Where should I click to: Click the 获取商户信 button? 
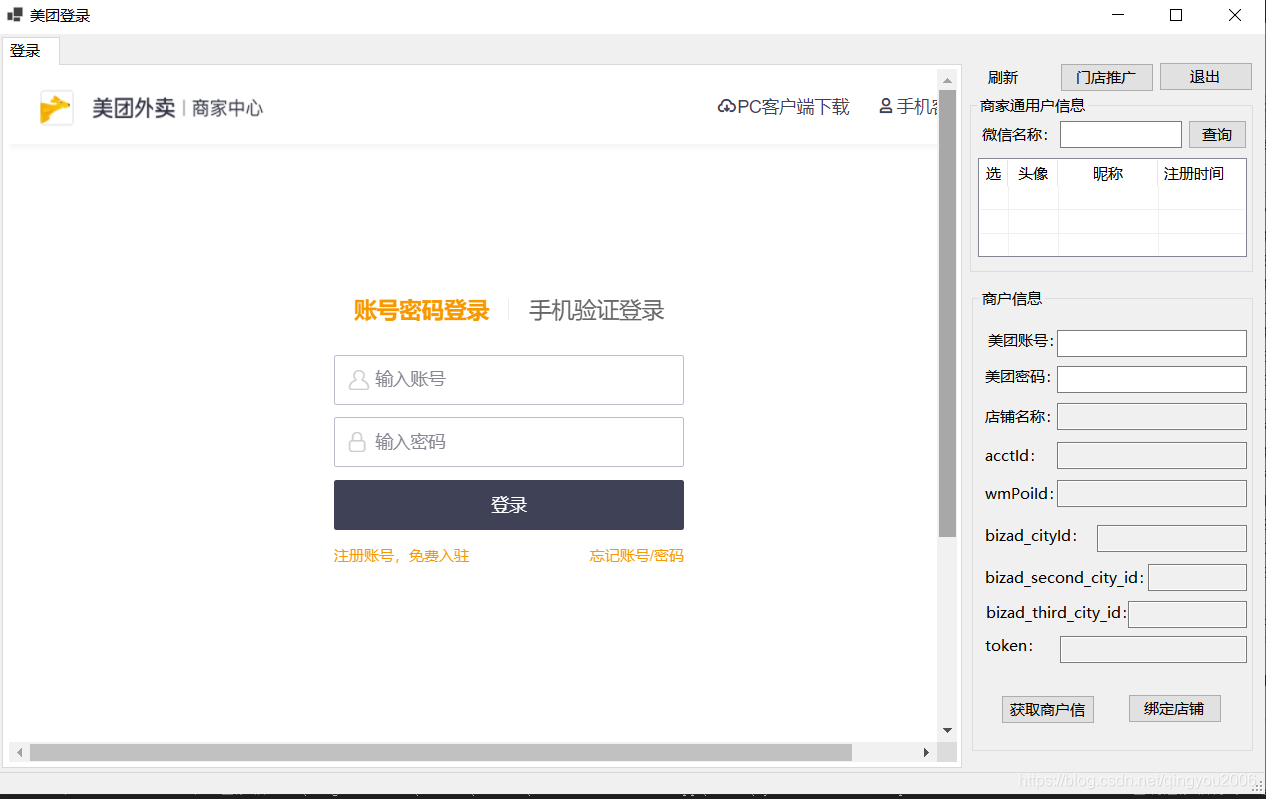tap(1047, 709)
